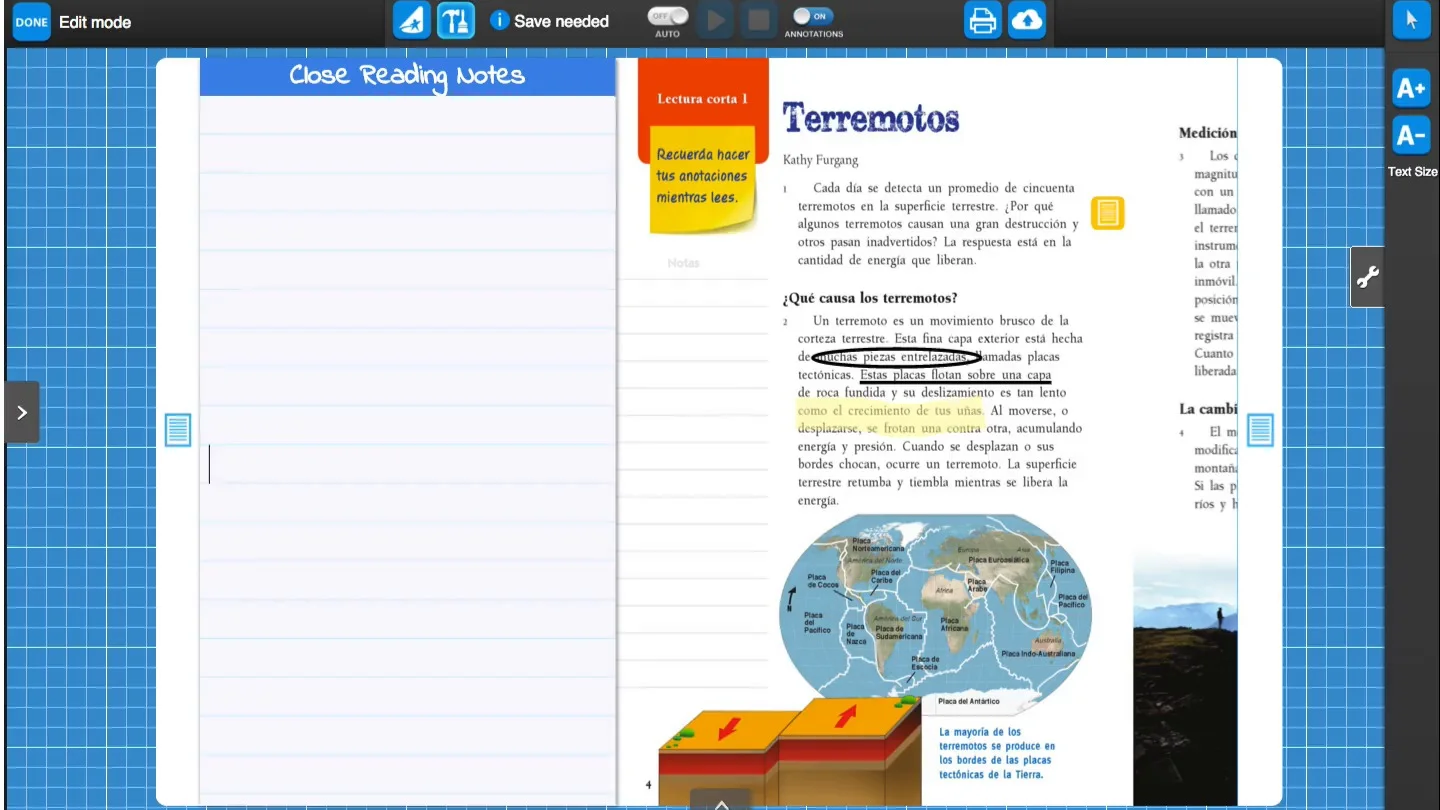Click the DONE button to exit edit mode
The image size is (1440, 810).
pos(31,22)
